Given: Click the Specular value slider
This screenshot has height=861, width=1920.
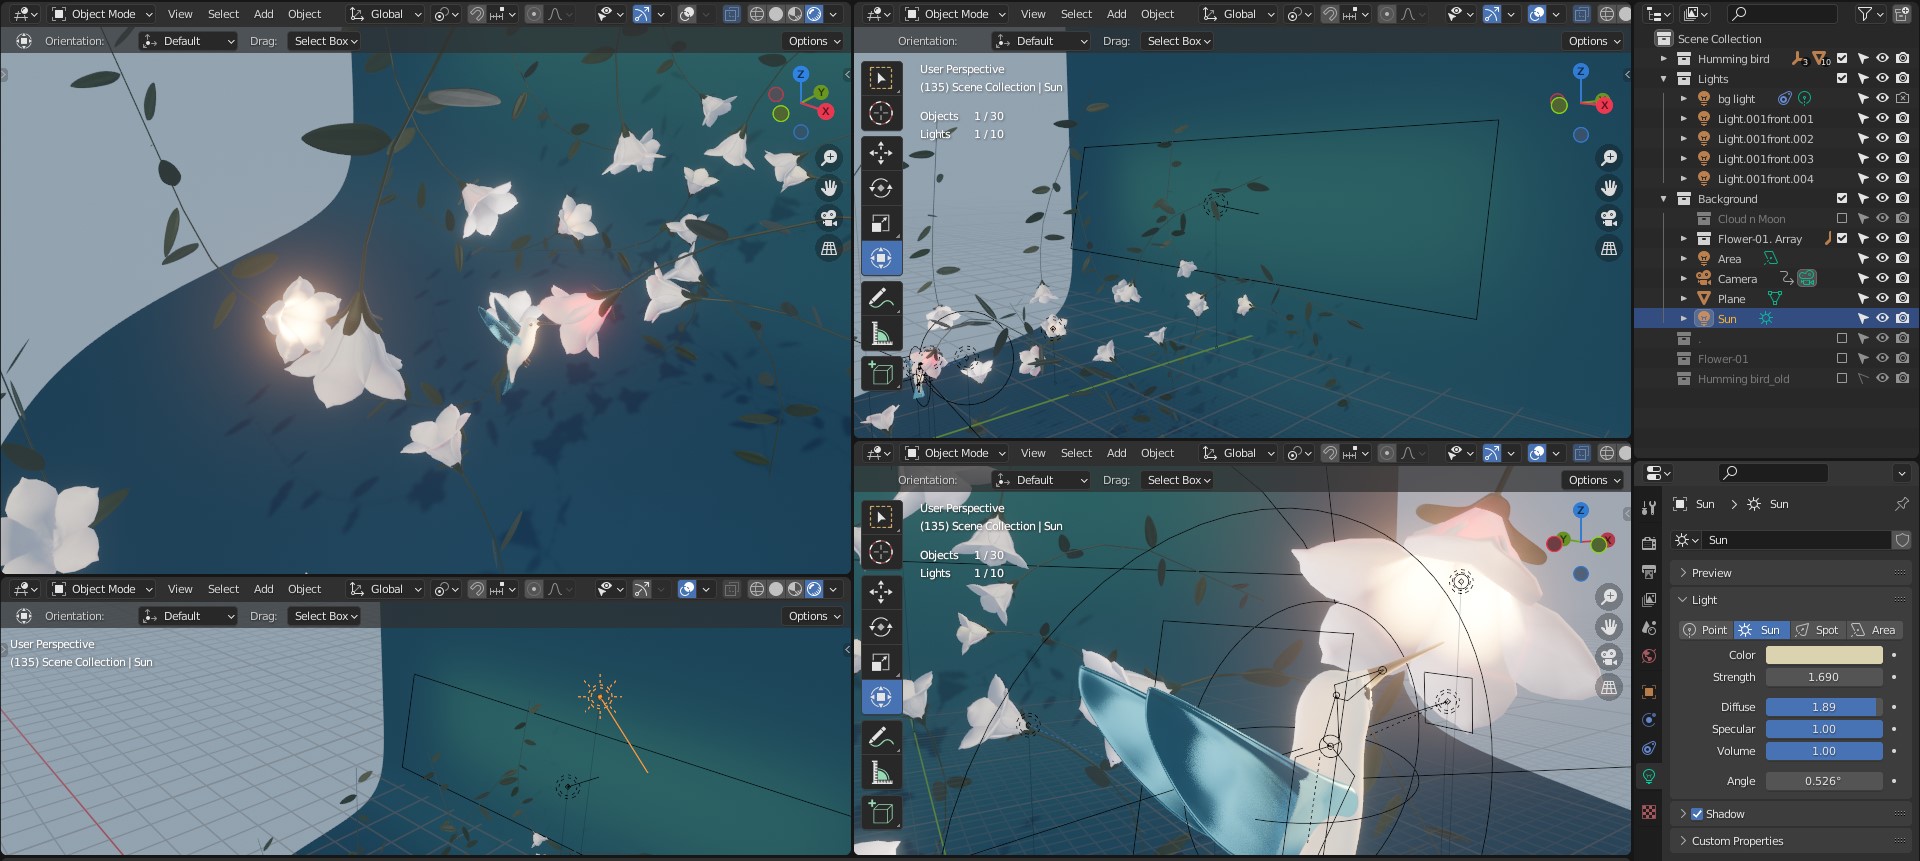Looking at the screenshot, I should point(1824,729).
